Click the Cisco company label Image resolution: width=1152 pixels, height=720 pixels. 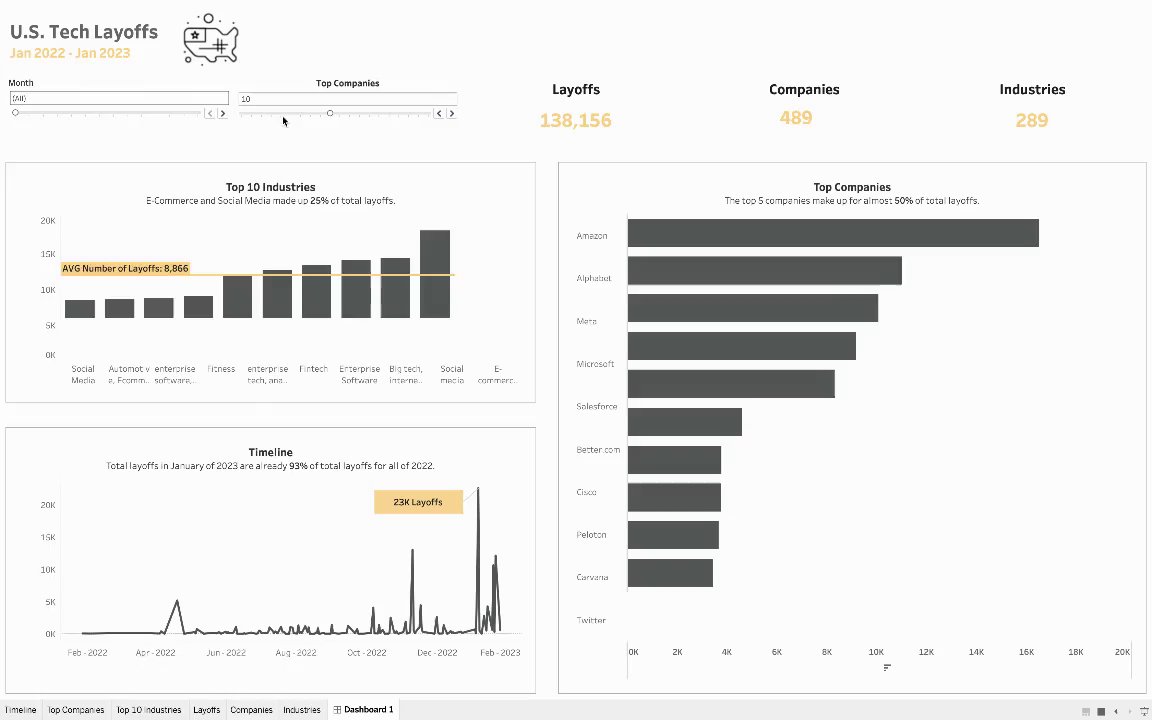586,492
